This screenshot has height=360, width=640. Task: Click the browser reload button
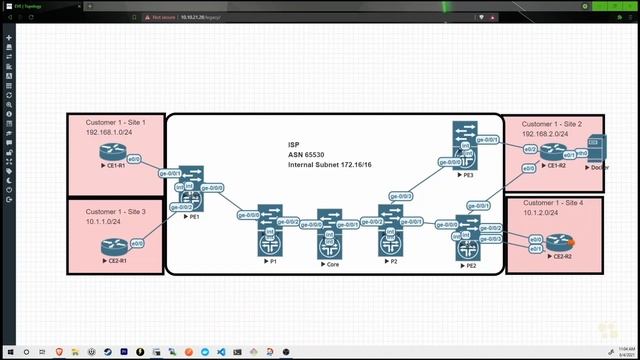31,18
